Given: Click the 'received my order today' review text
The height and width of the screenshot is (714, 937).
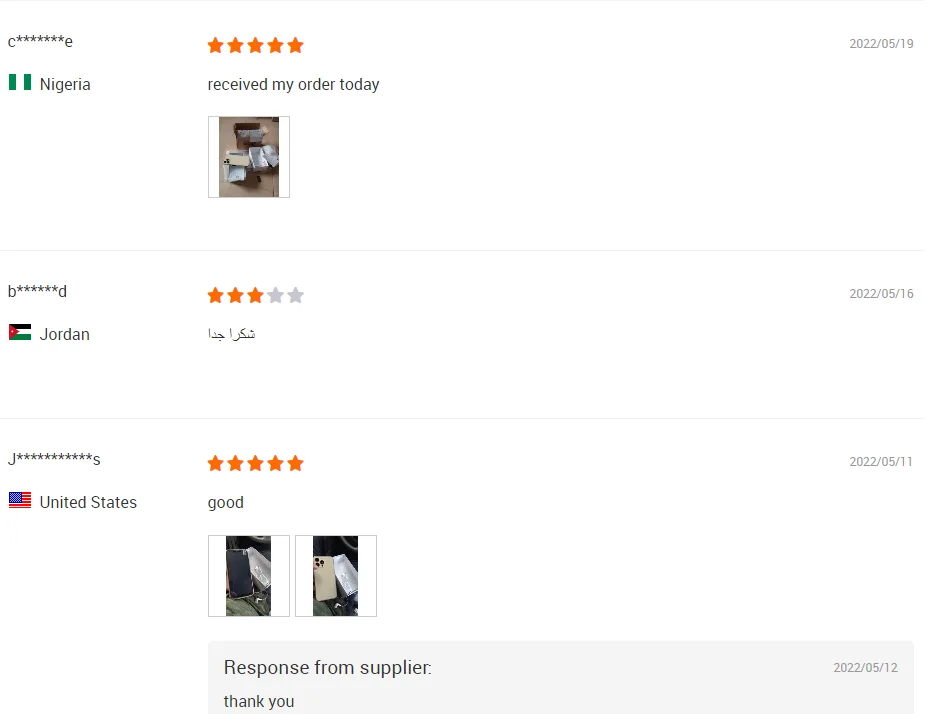Looking at the screenshot, I should click(293, 84).
